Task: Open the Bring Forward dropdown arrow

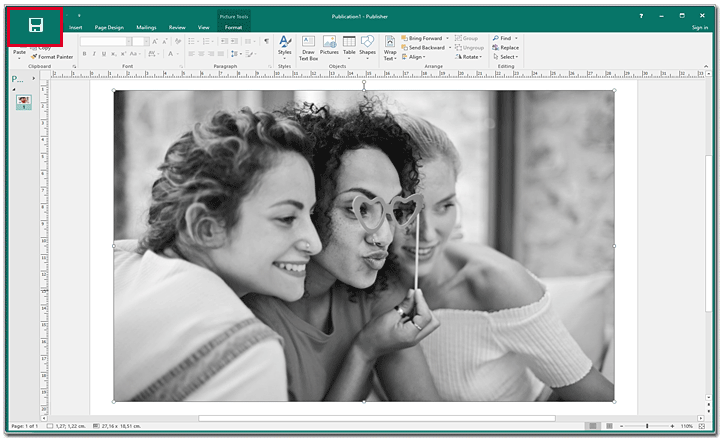Action: coord(447,38)
